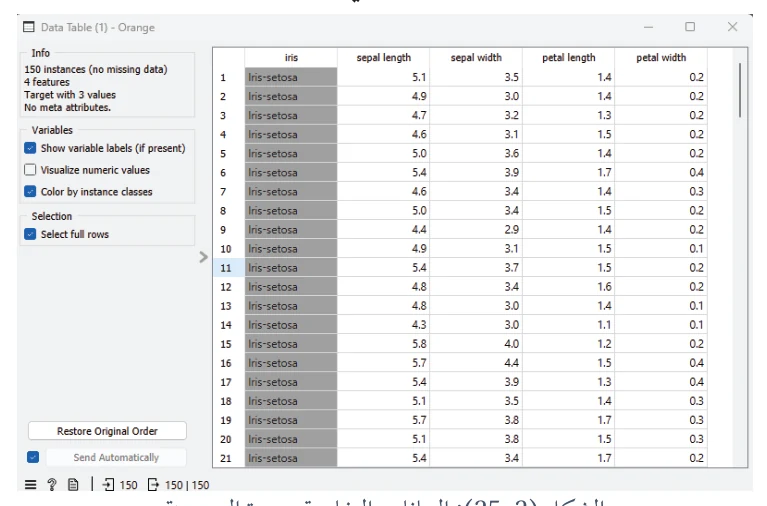Sort by sepal length column header
This screenshot has width=767, height=506.
383,57
